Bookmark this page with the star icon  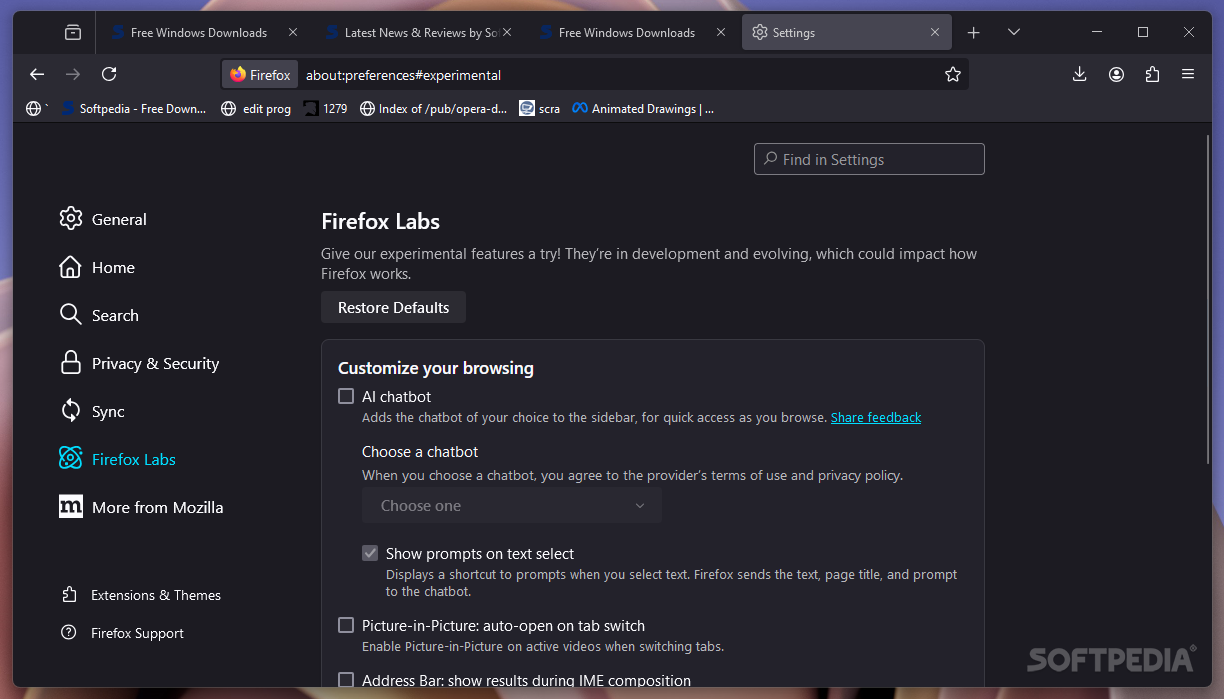(953, 74)
